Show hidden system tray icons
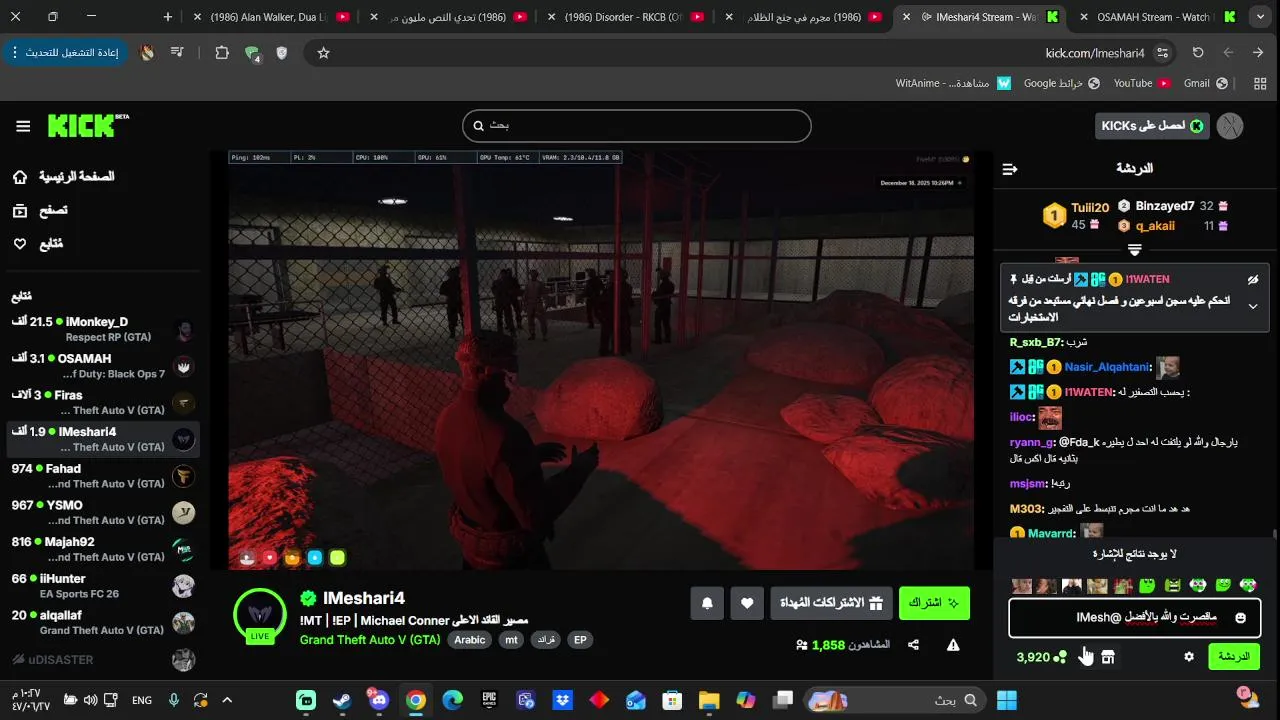 click(227, 700)
